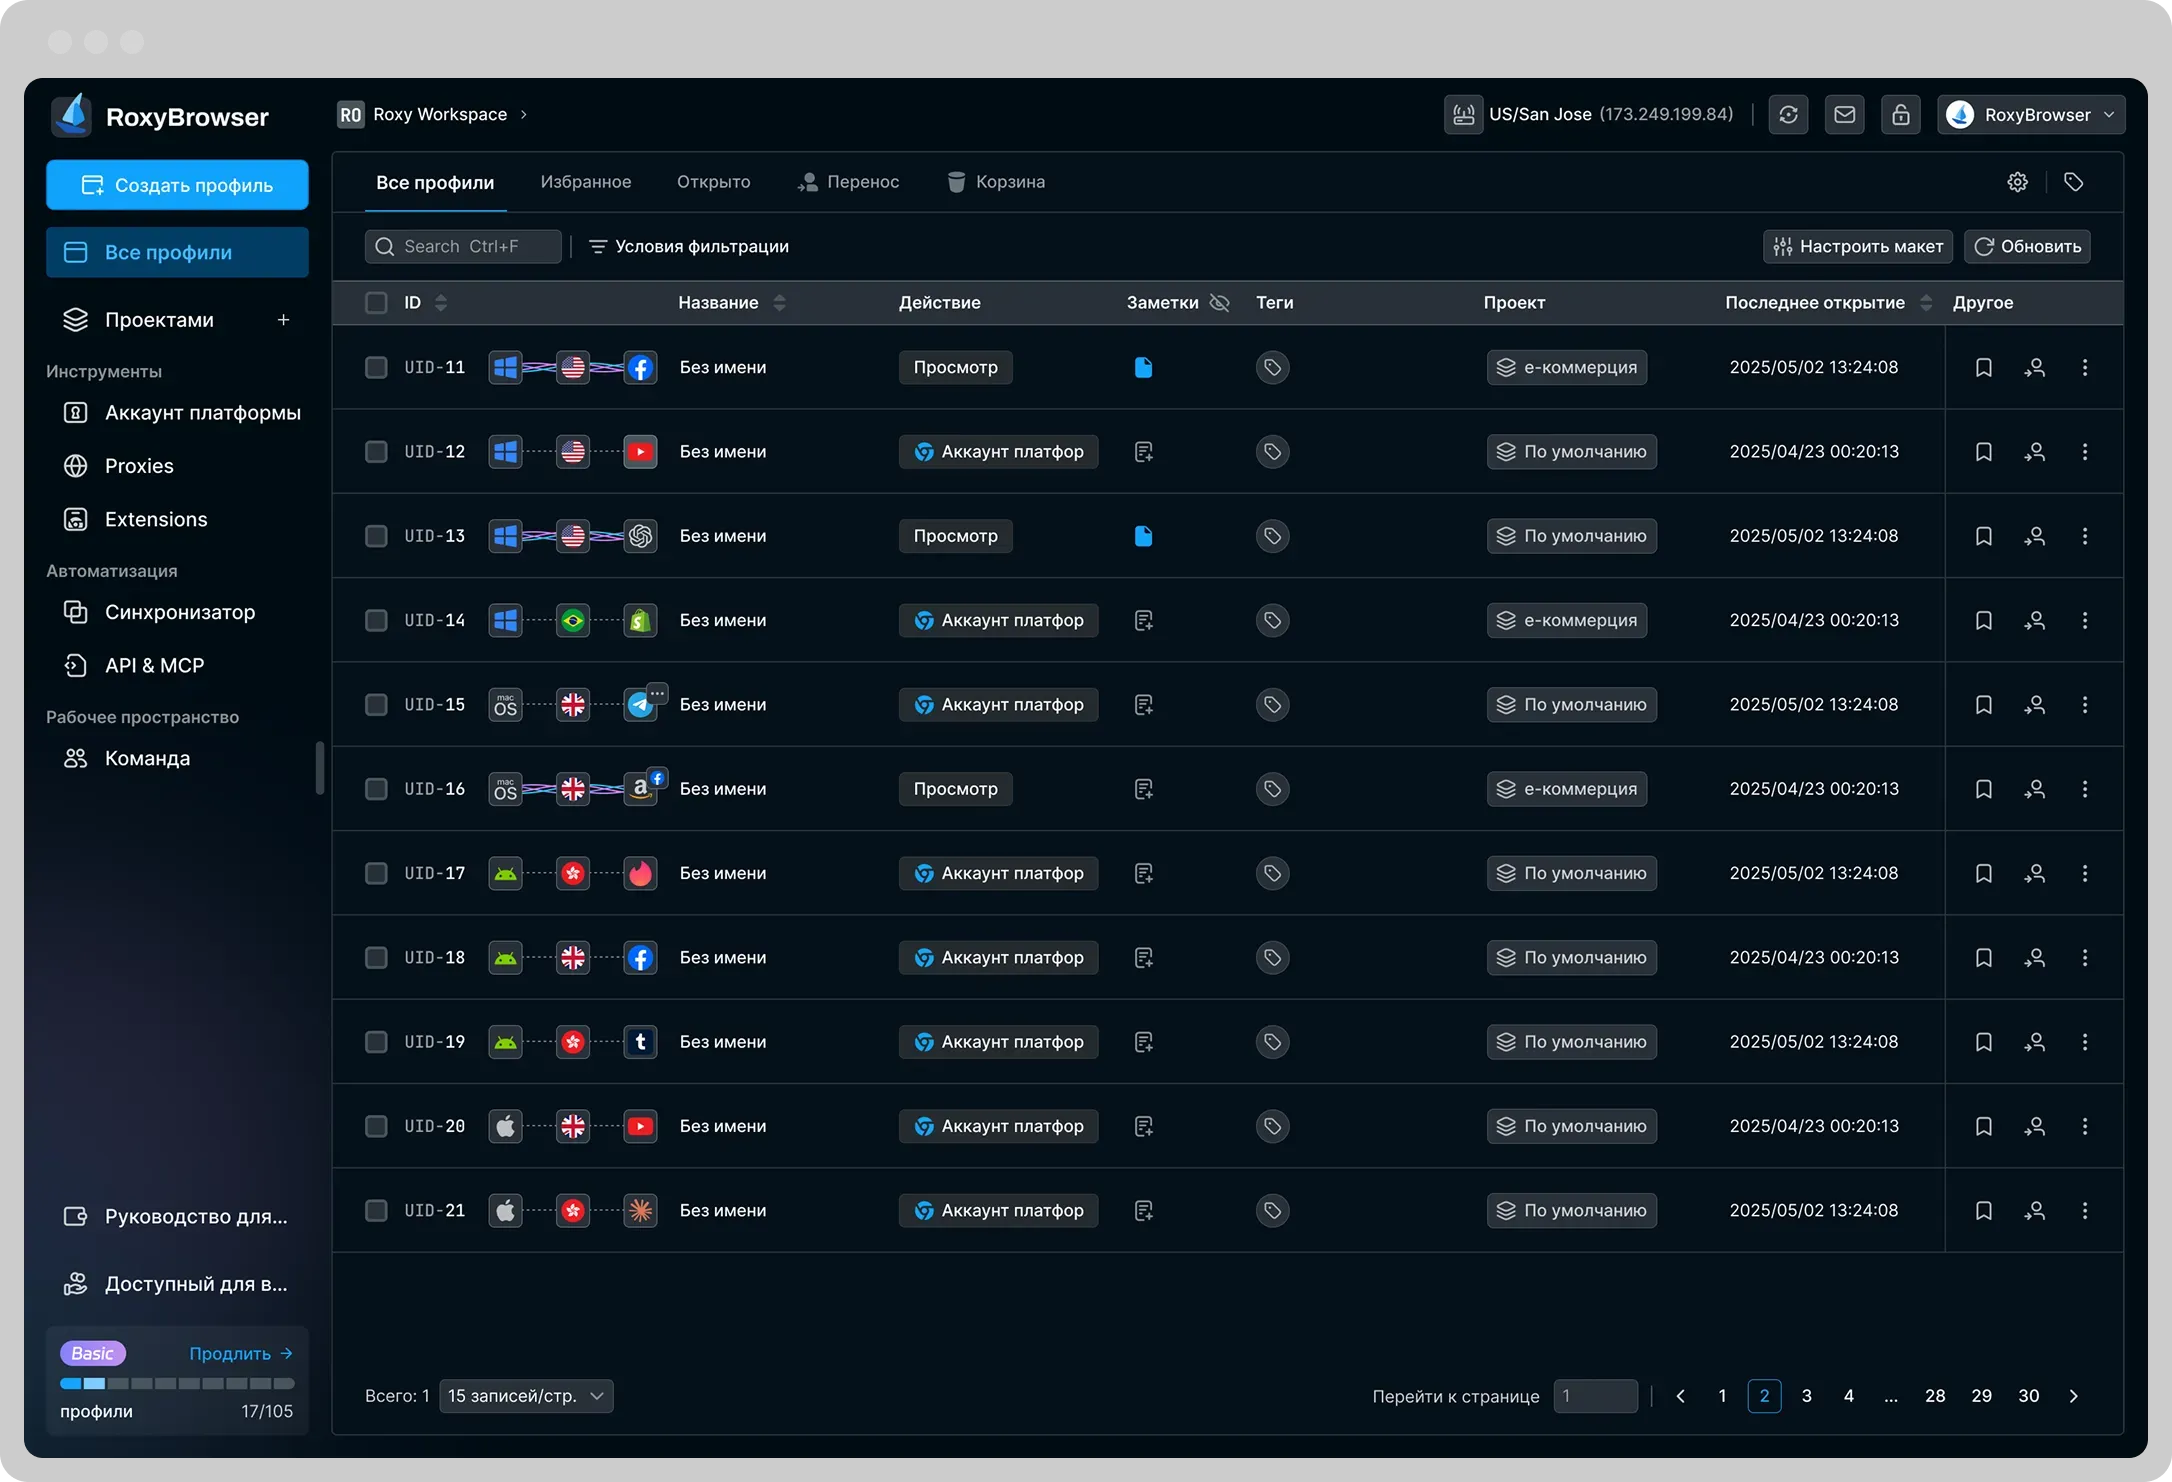The height and width of the screenshot is (1482, 2172).
Task: Toggle notes visibility eye icon in header
Action: tap(1219, 303)
